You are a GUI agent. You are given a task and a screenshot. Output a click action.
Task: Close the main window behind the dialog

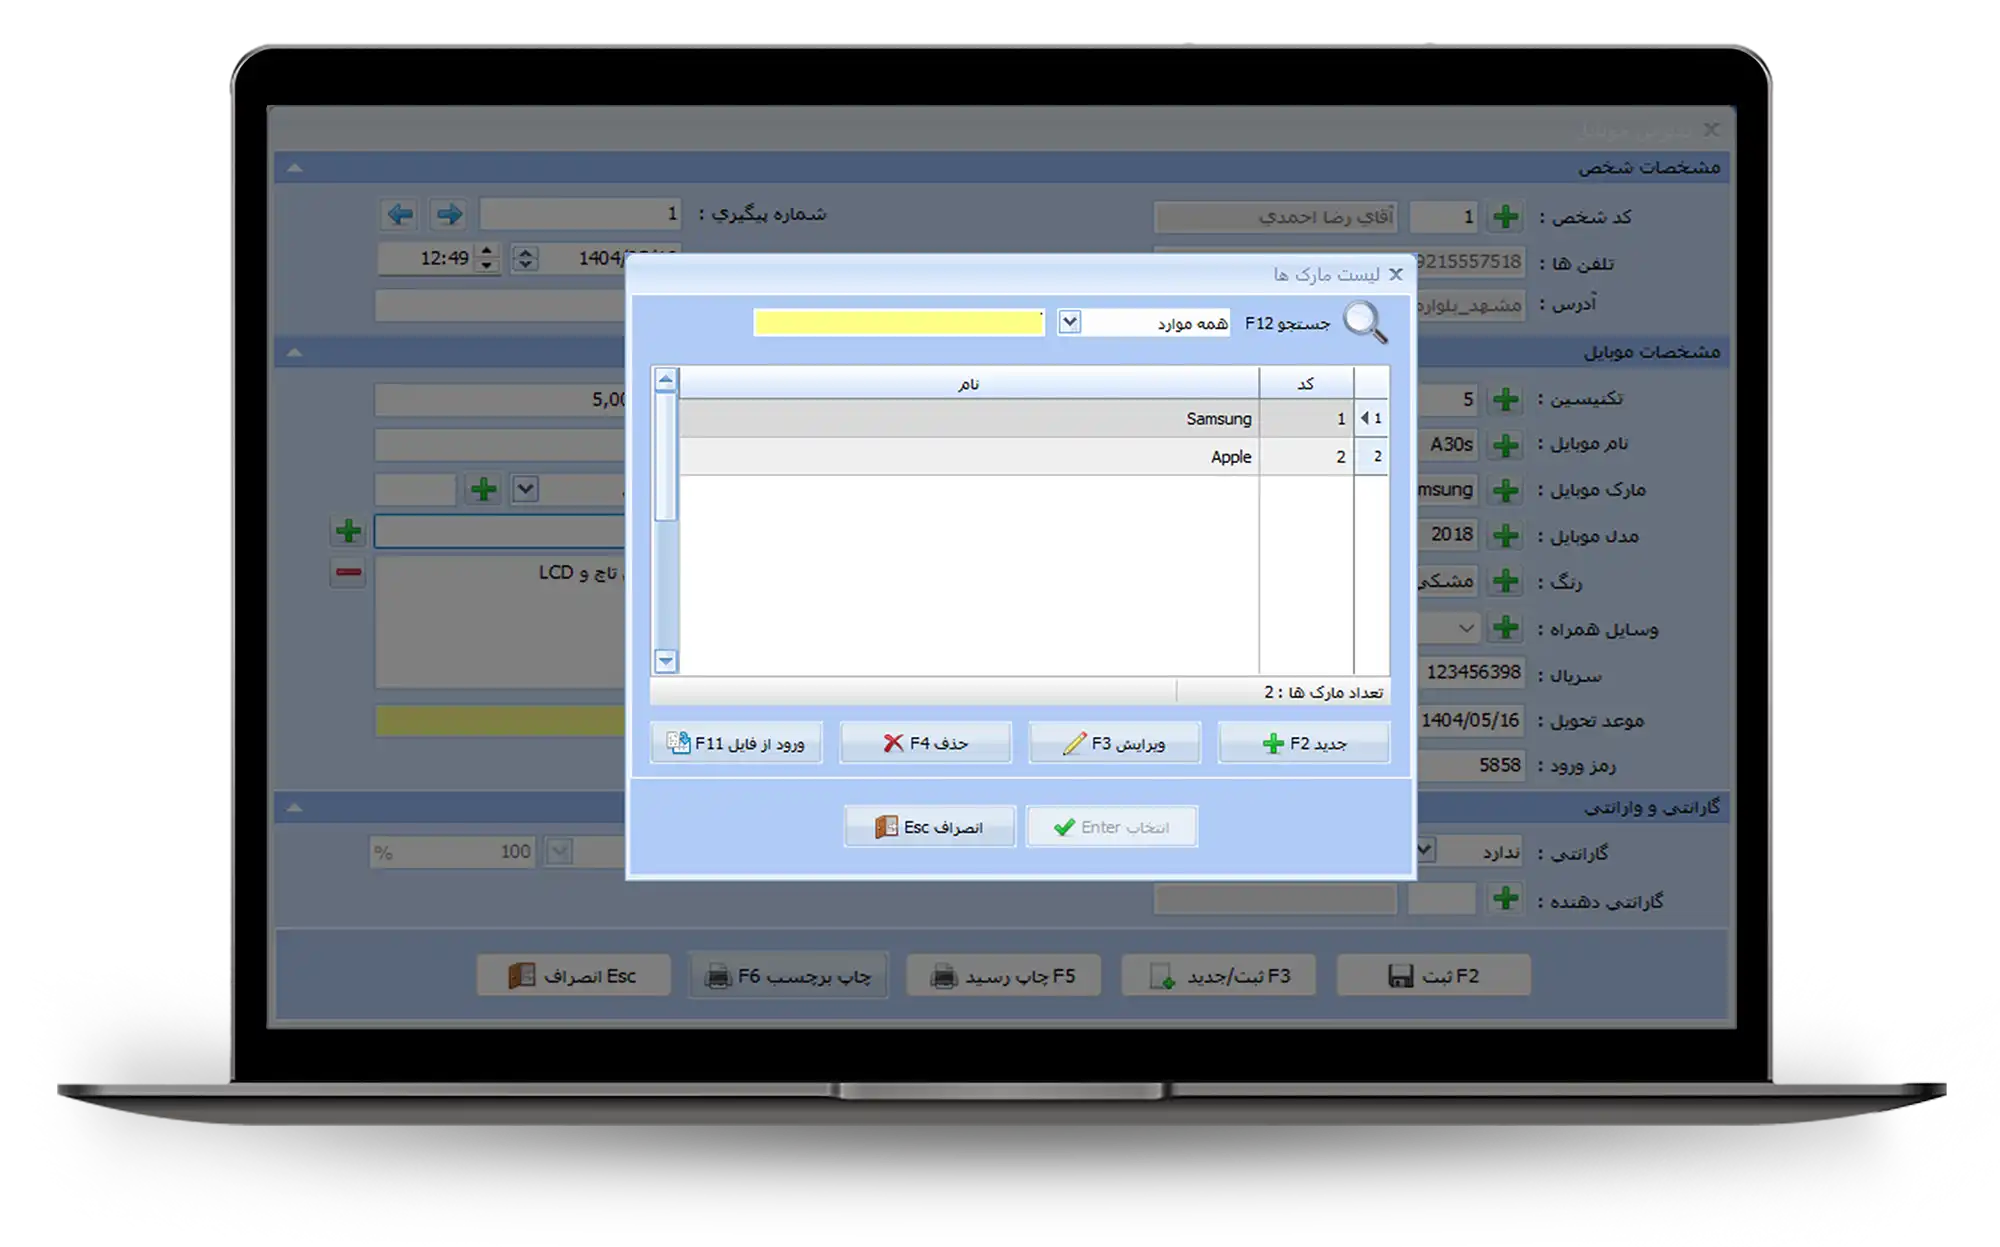point(1711,130)
